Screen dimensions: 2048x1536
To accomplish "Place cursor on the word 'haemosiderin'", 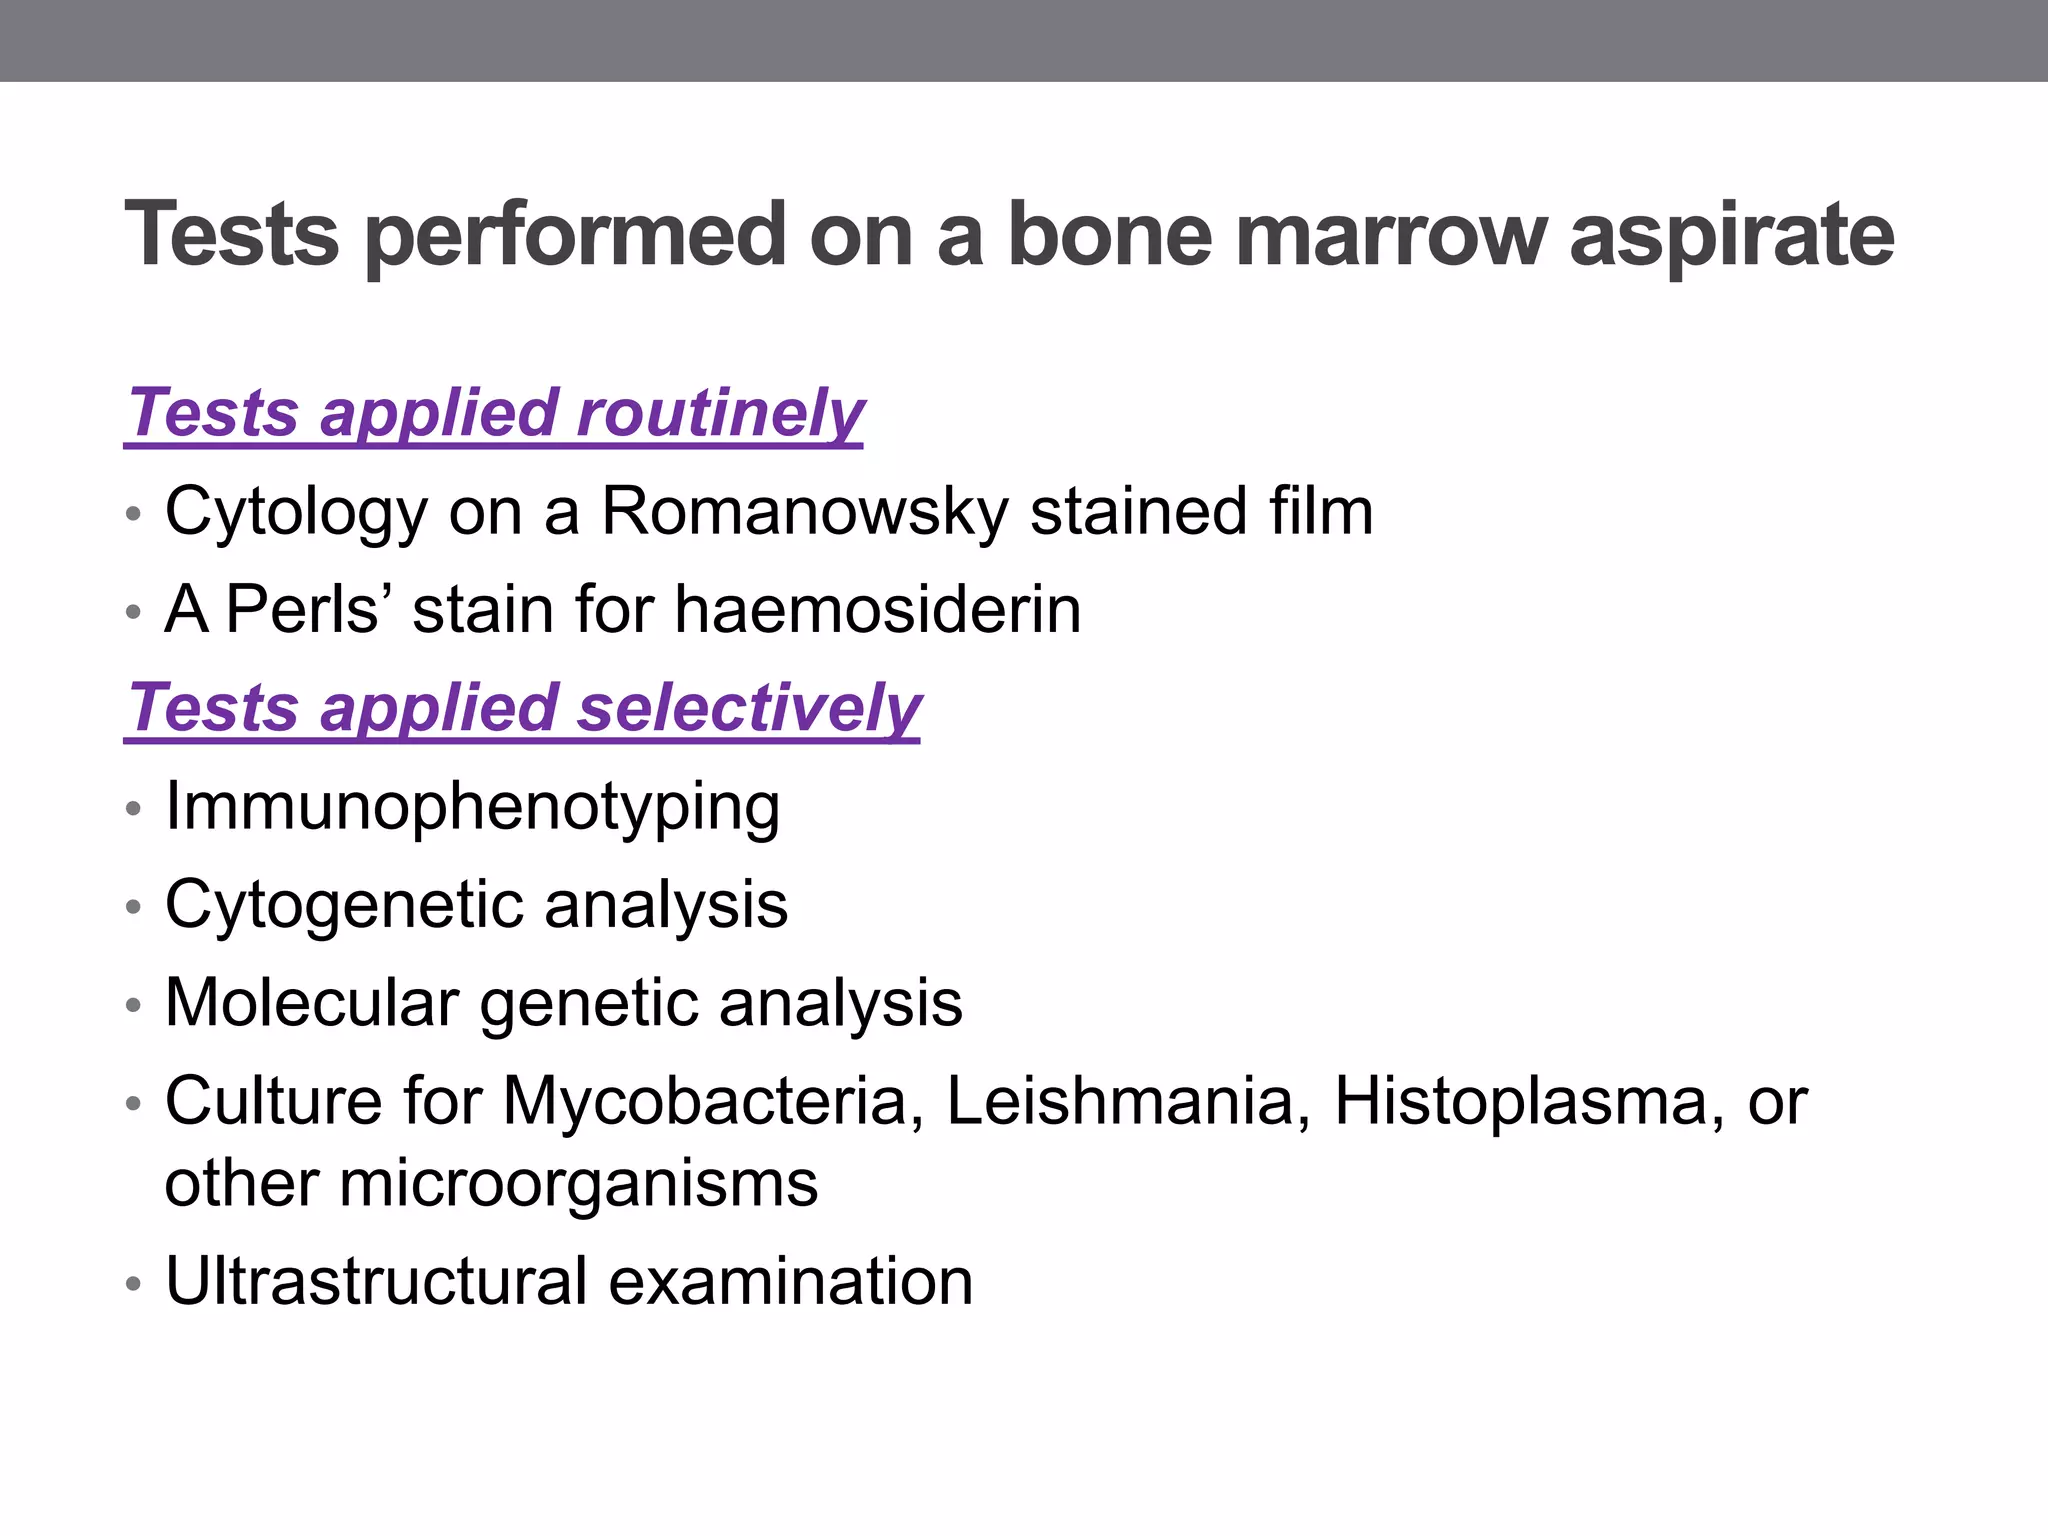I will coord(877,609).
